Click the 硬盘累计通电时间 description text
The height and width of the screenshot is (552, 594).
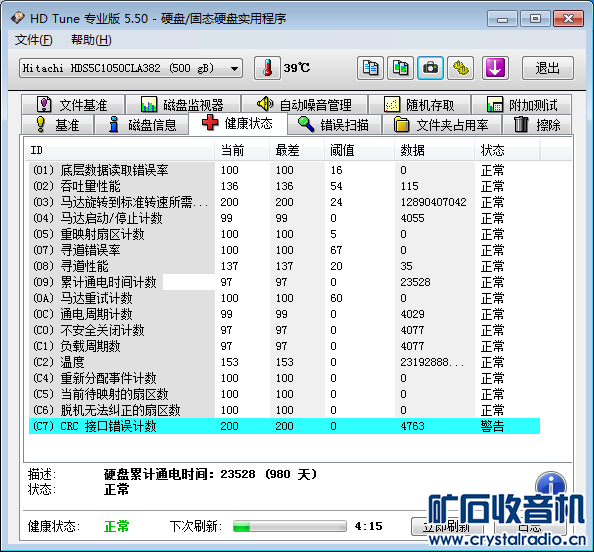[210, 474]
